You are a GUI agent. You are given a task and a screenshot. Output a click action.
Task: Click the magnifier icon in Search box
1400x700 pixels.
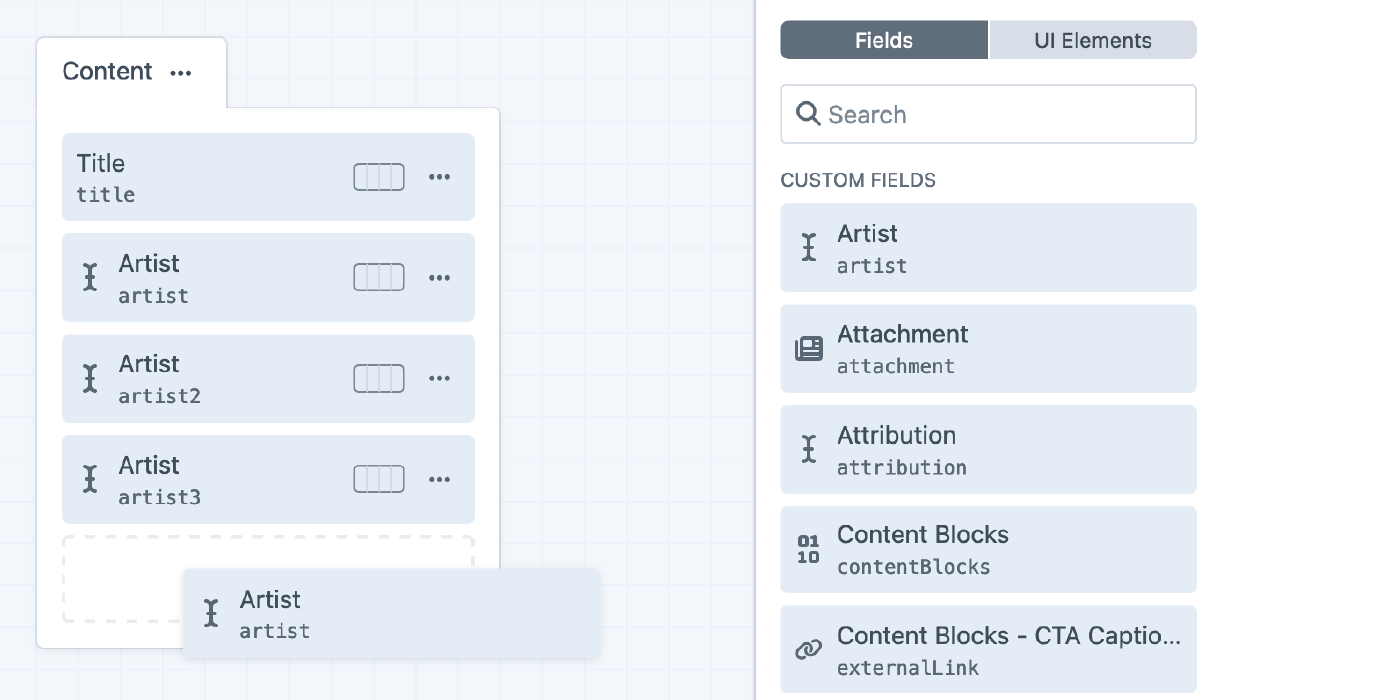click(808, 114)
